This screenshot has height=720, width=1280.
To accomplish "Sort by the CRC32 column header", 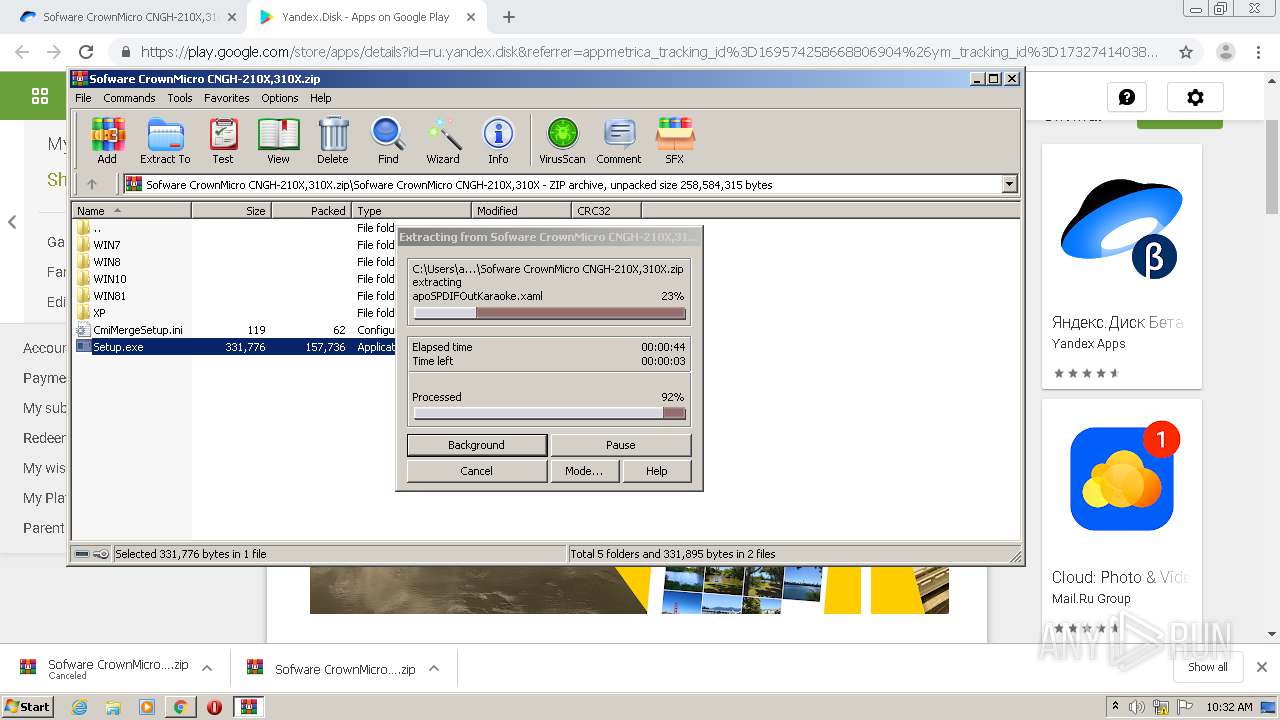I will click(x=606, y=210).
